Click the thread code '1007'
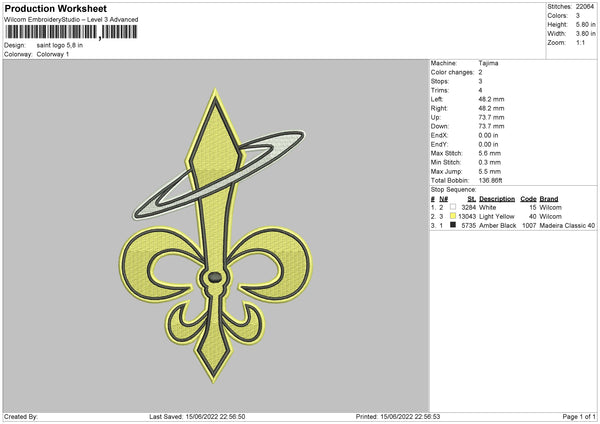Screen dimensions: 600x424 (x=529, y=225)
